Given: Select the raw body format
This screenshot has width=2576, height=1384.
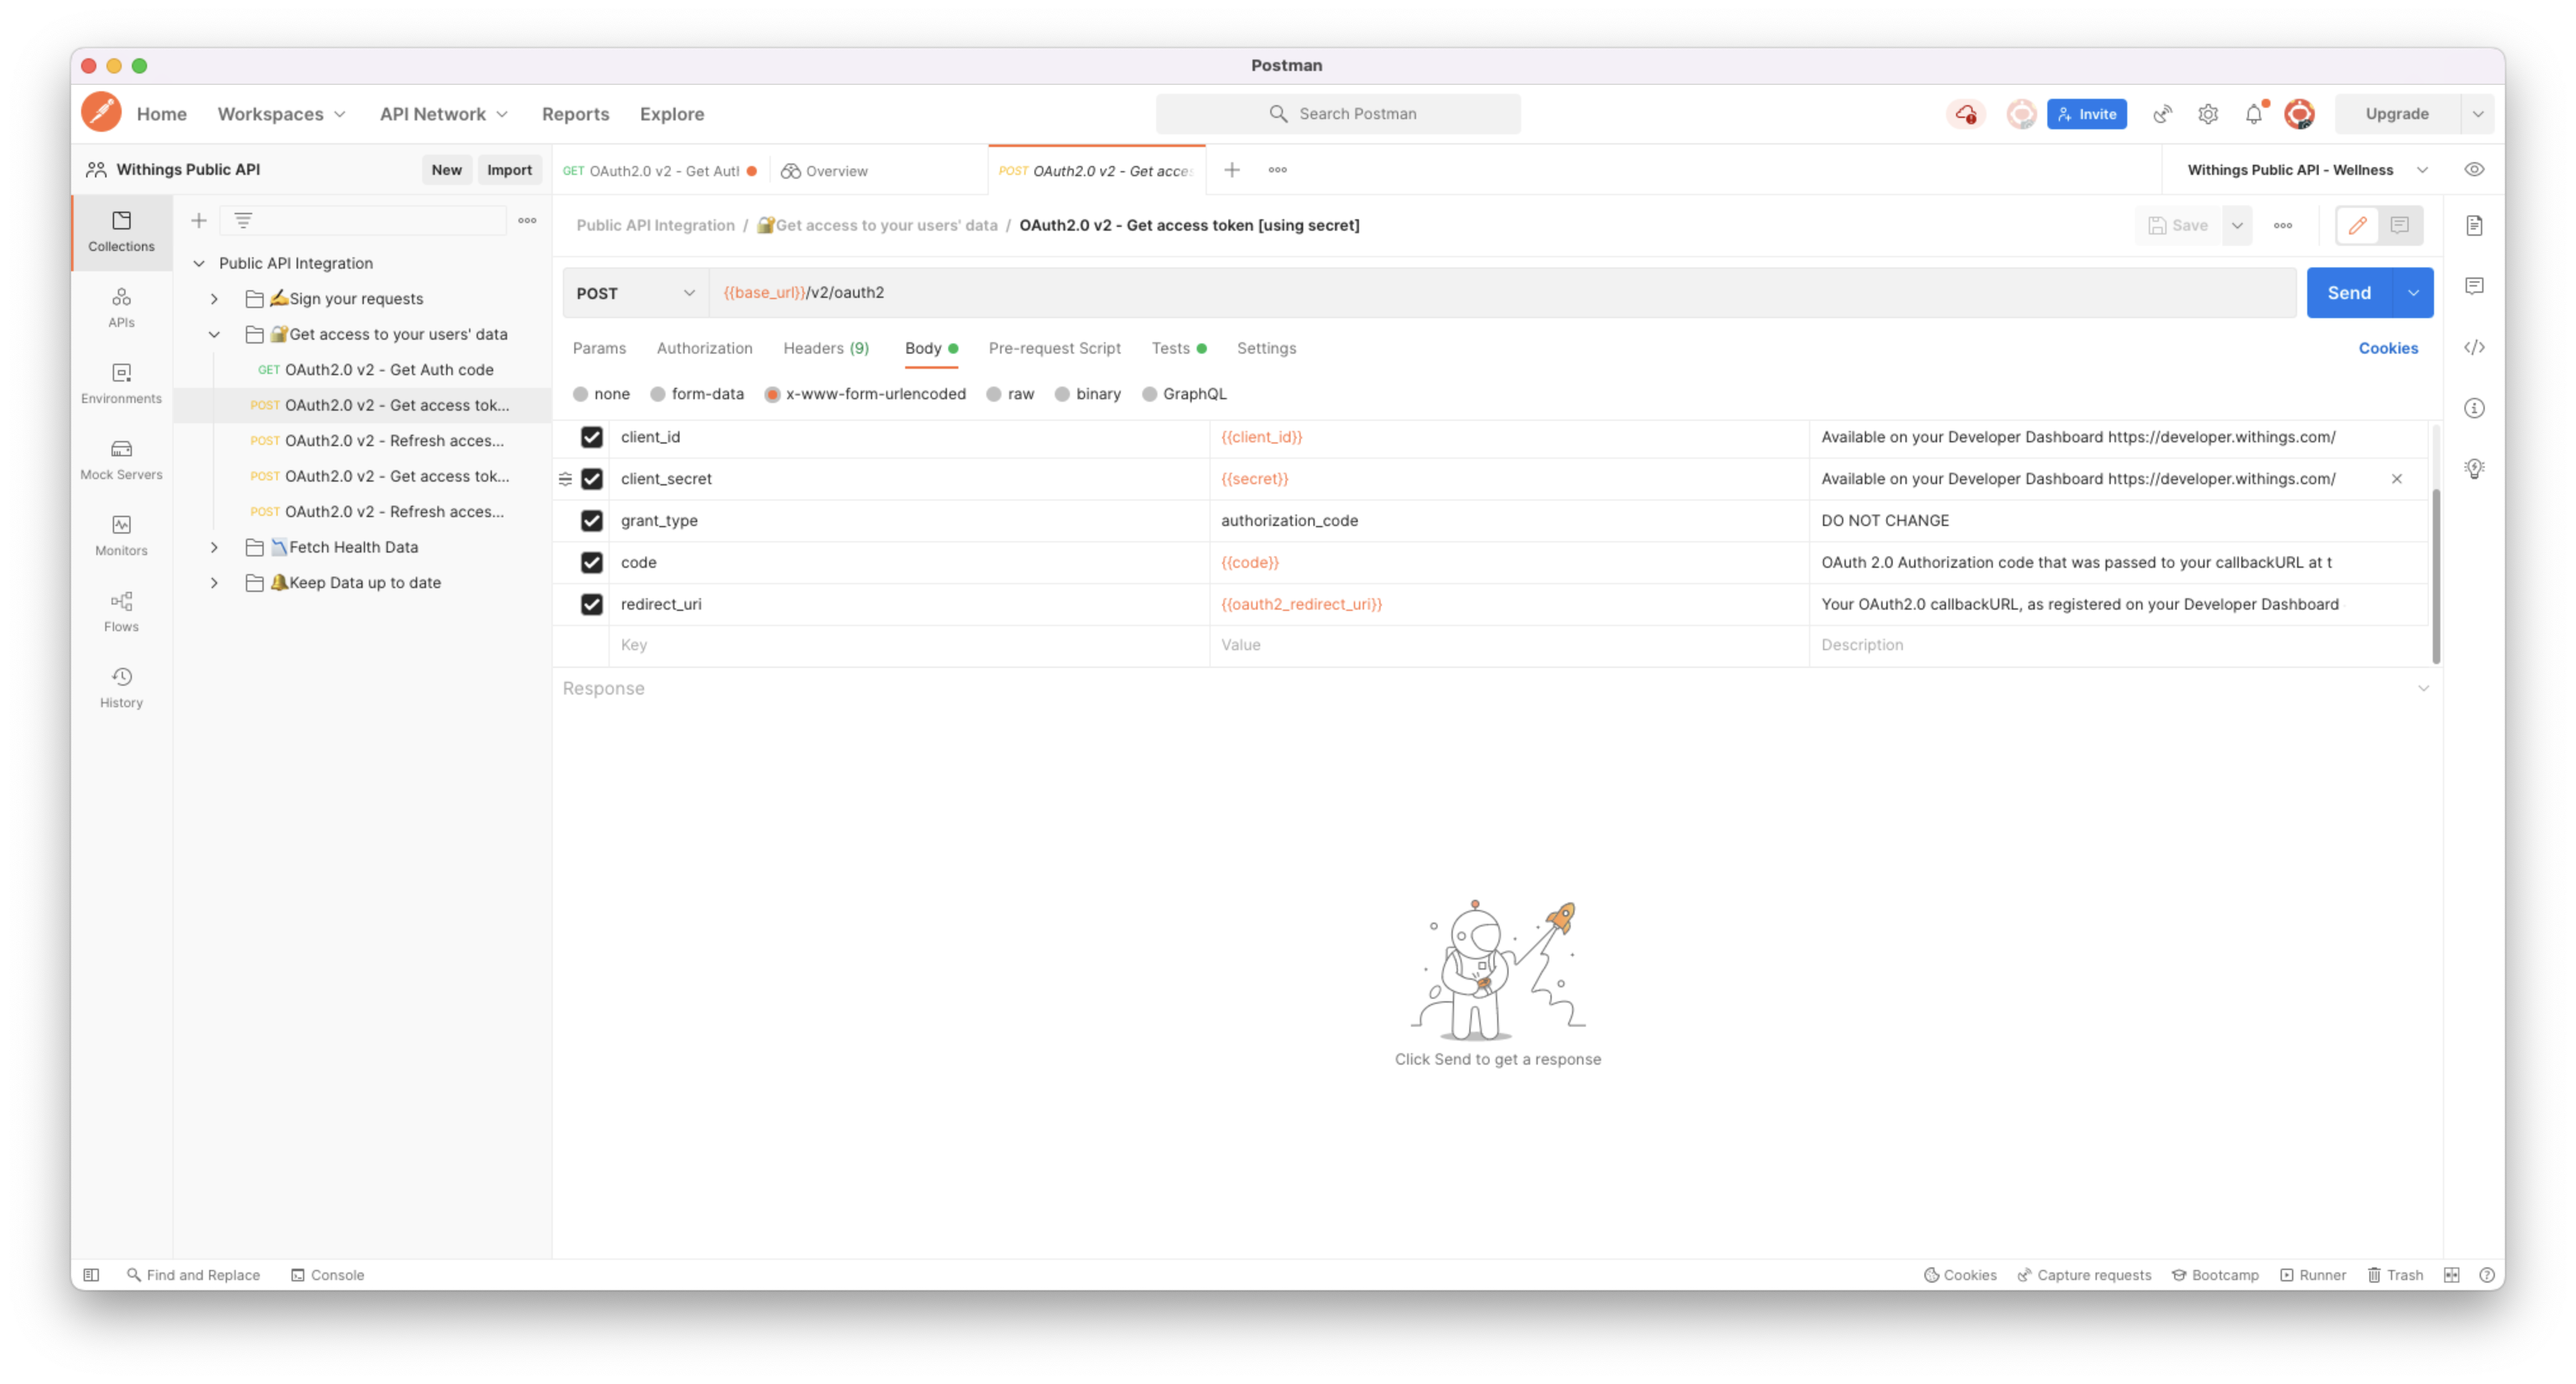Looking at the screenshot, I should (995, 394).
